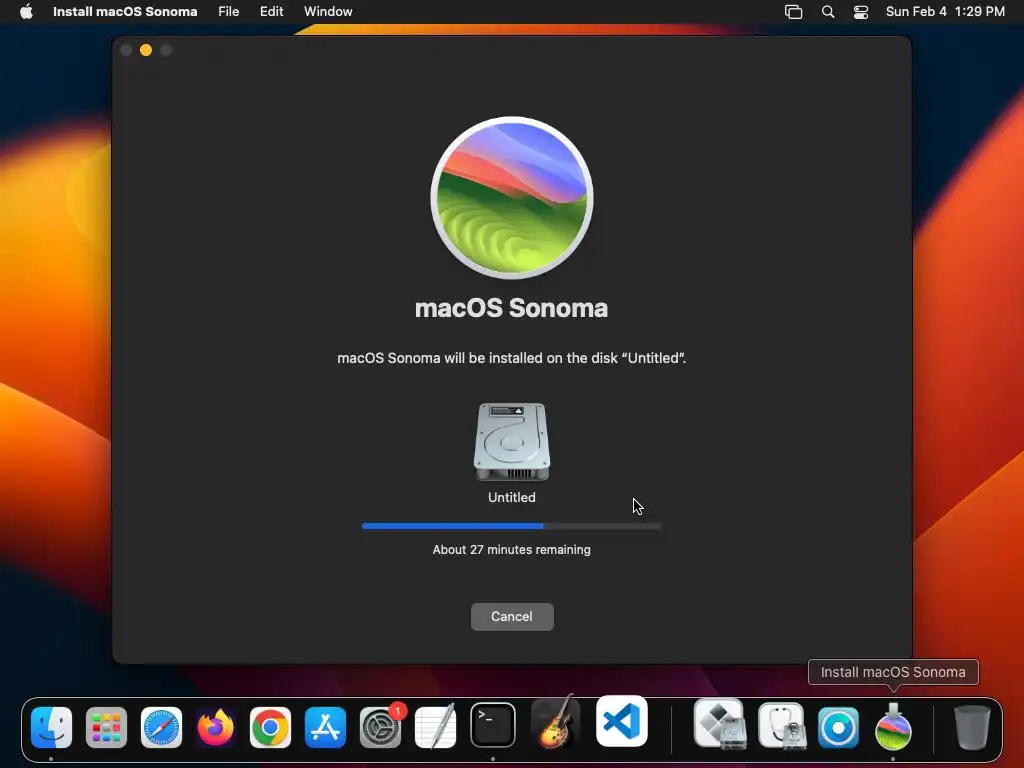
Task: Launch GarageBand from the Dock
Action: 554,722
